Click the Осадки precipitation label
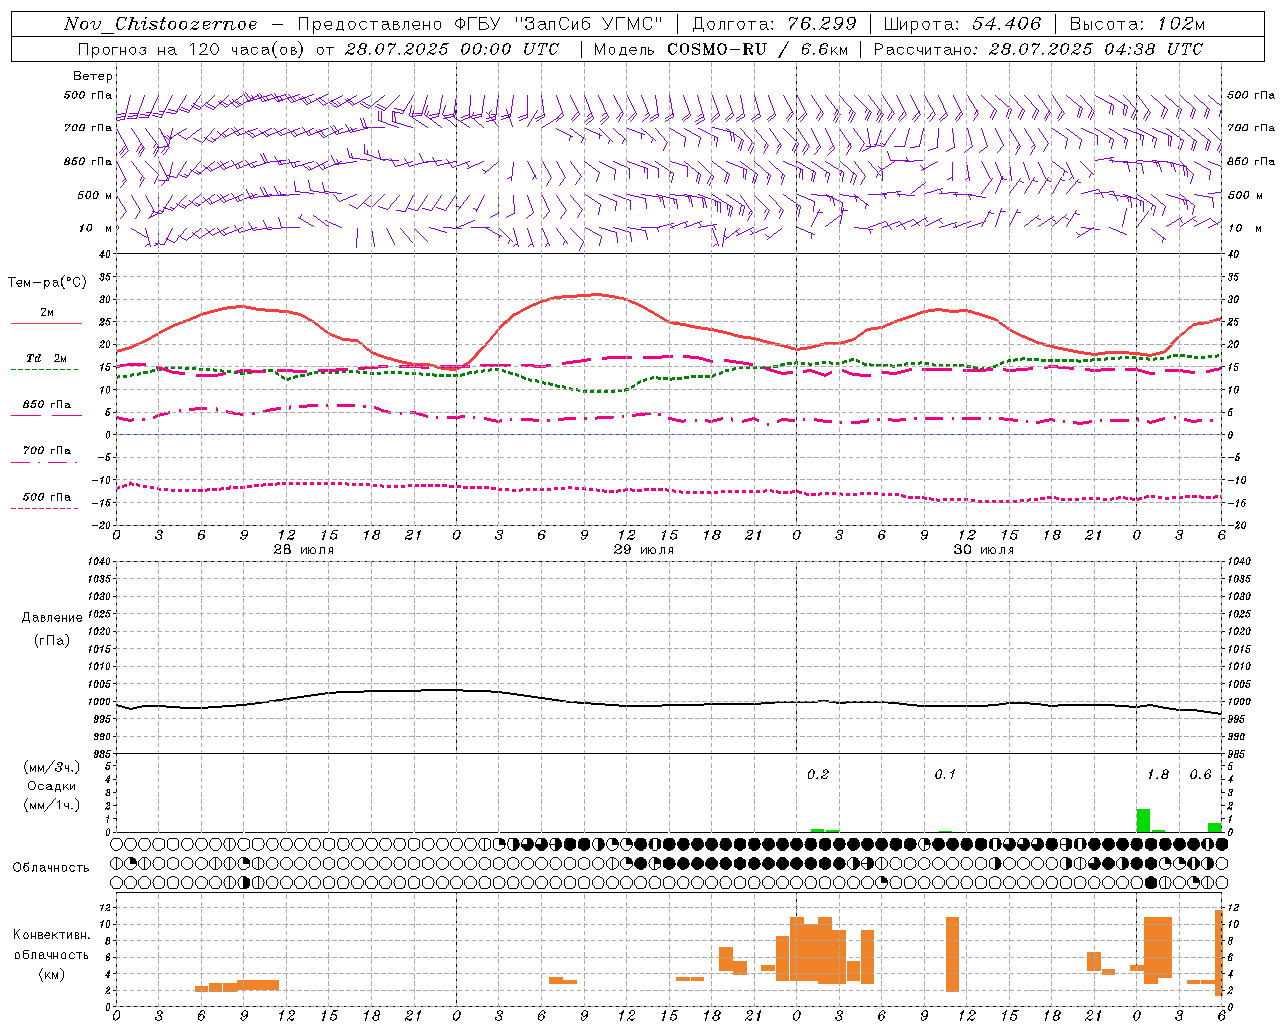Image resolution: width=1280 pixels, height=1024 pixels. pyautogui.click(x=51, y=786)
